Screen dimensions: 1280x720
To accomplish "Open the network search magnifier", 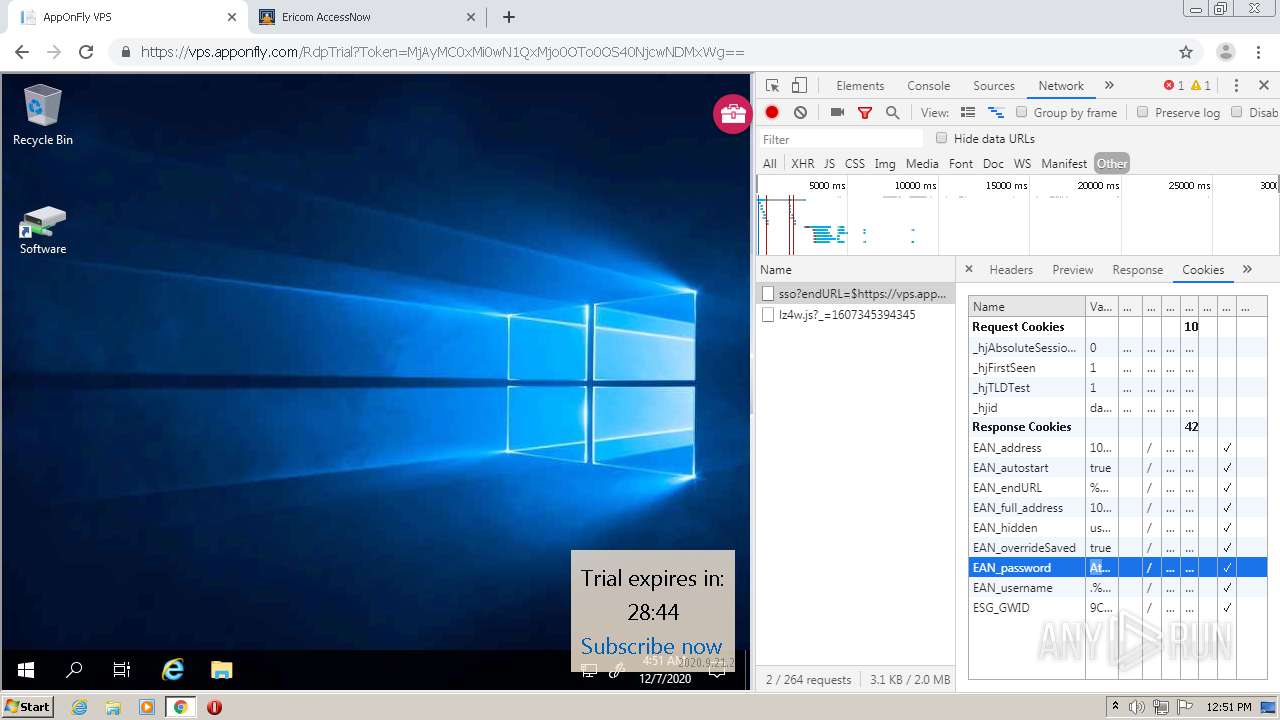I will 892,113.
